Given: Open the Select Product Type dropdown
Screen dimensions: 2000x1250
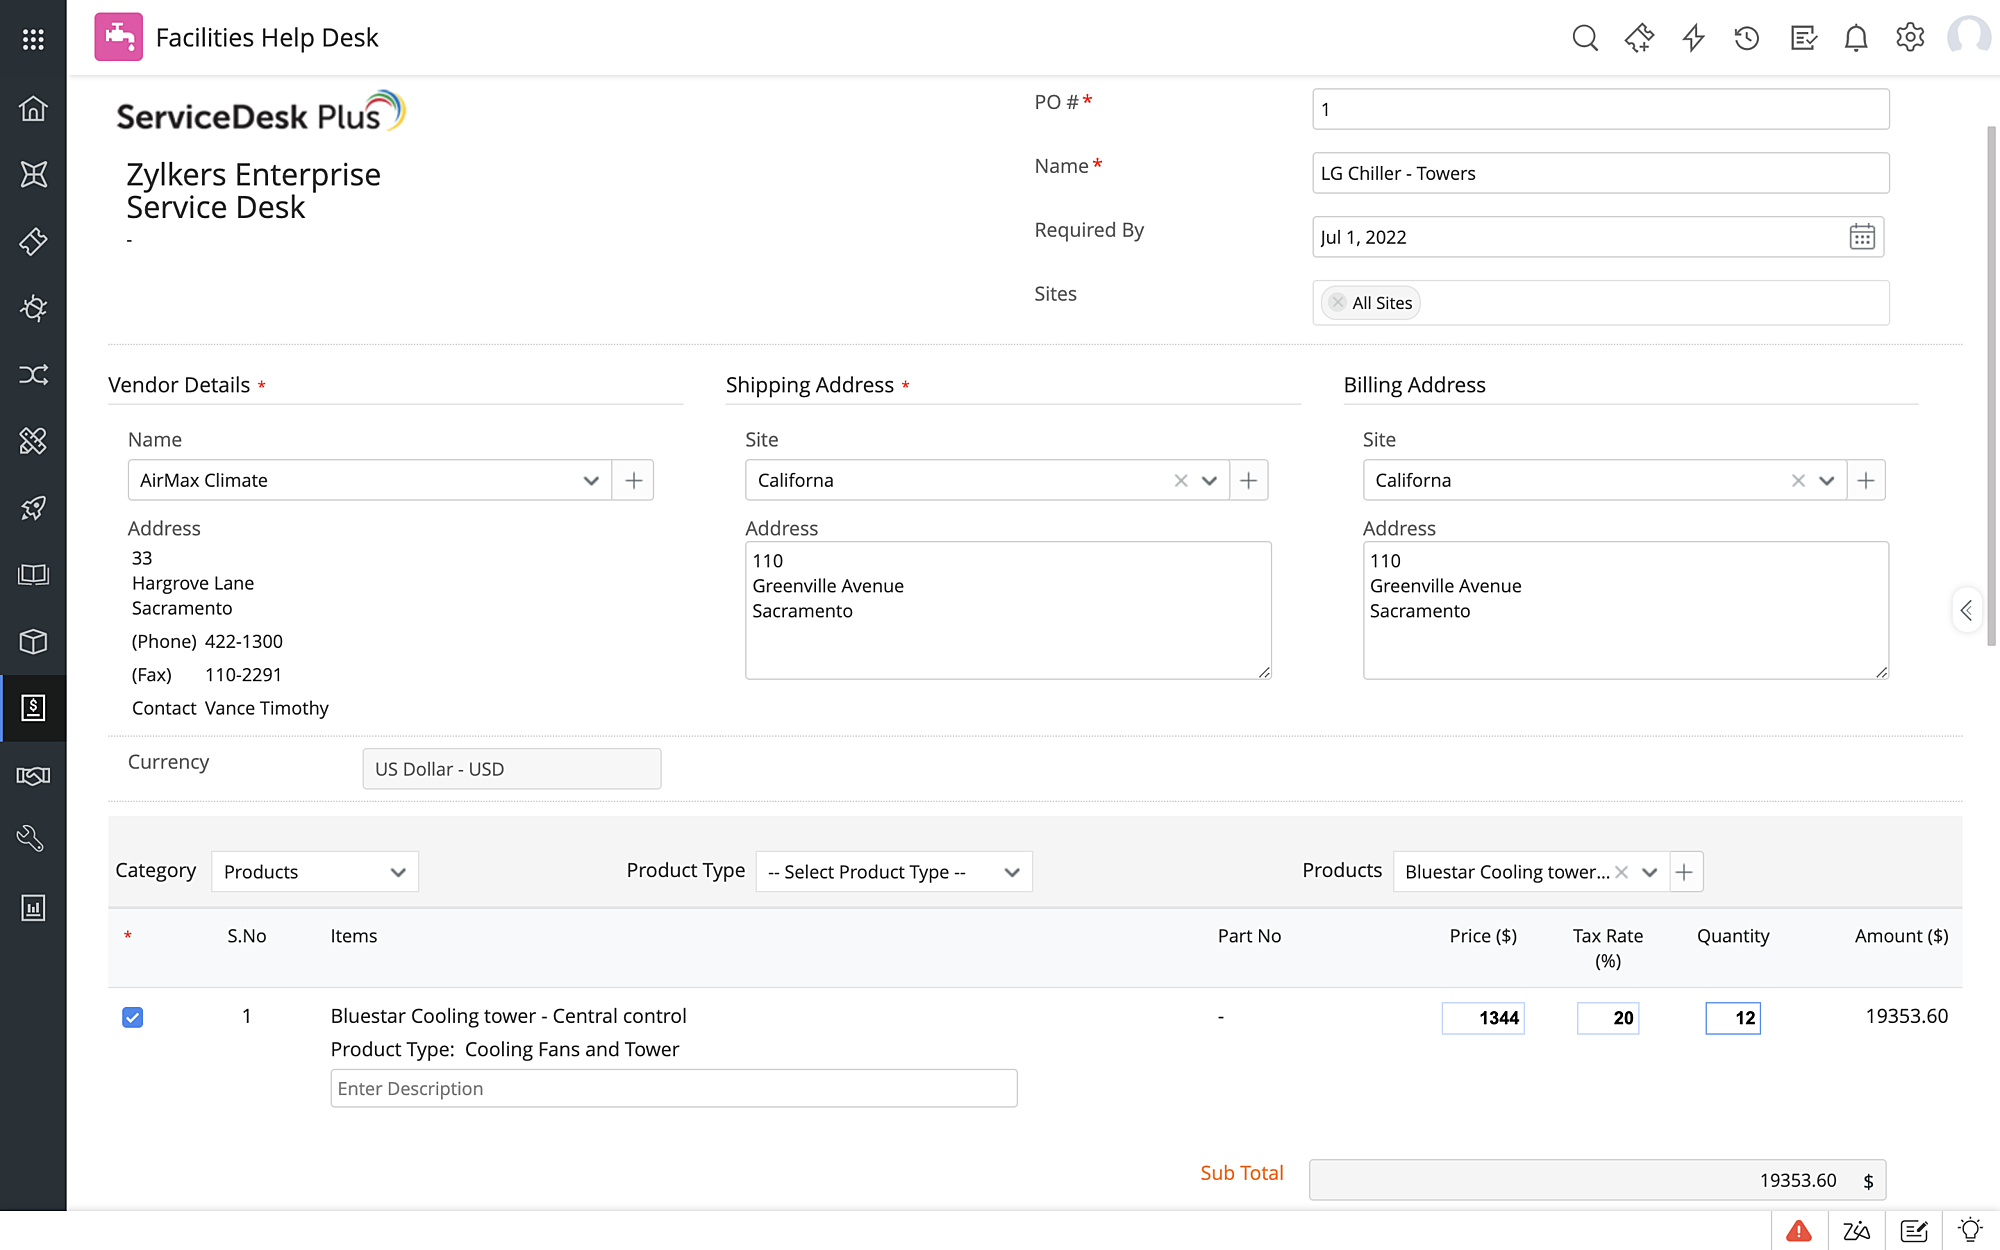Looking at the screenshot, I should 893,872.
